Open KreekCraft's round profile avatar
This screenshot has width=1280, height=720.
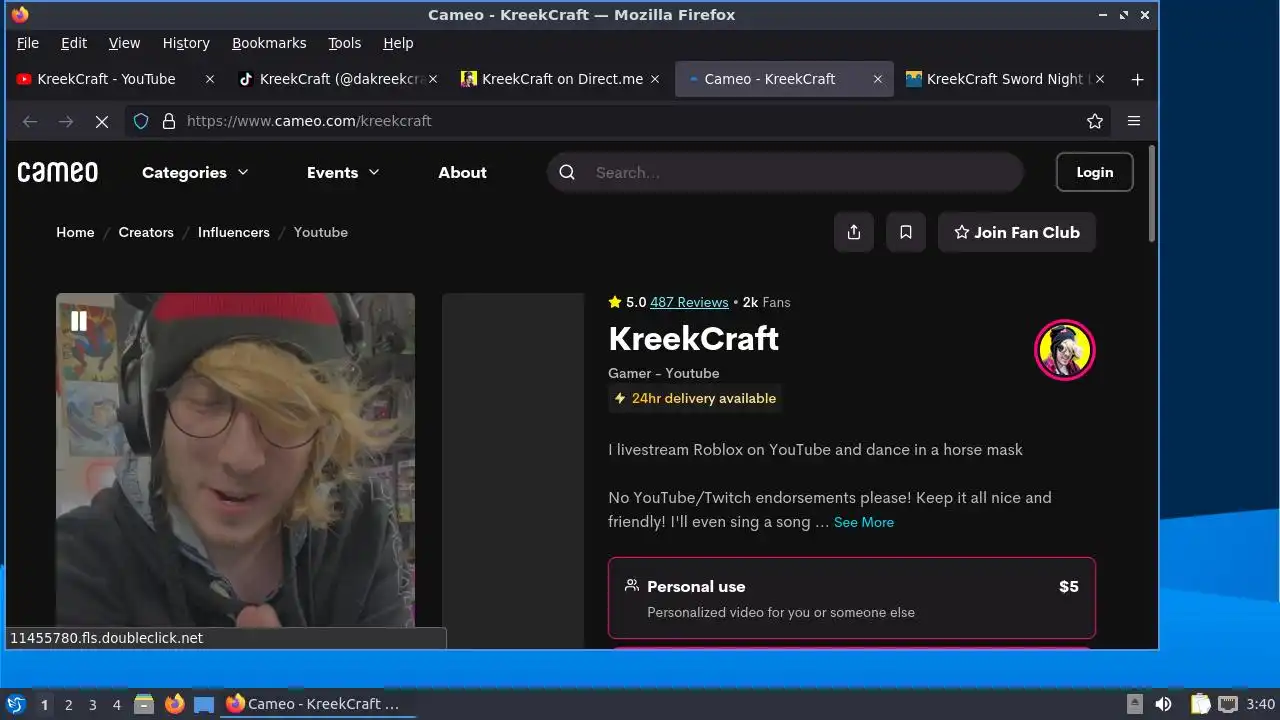[x=1065, y=350]
